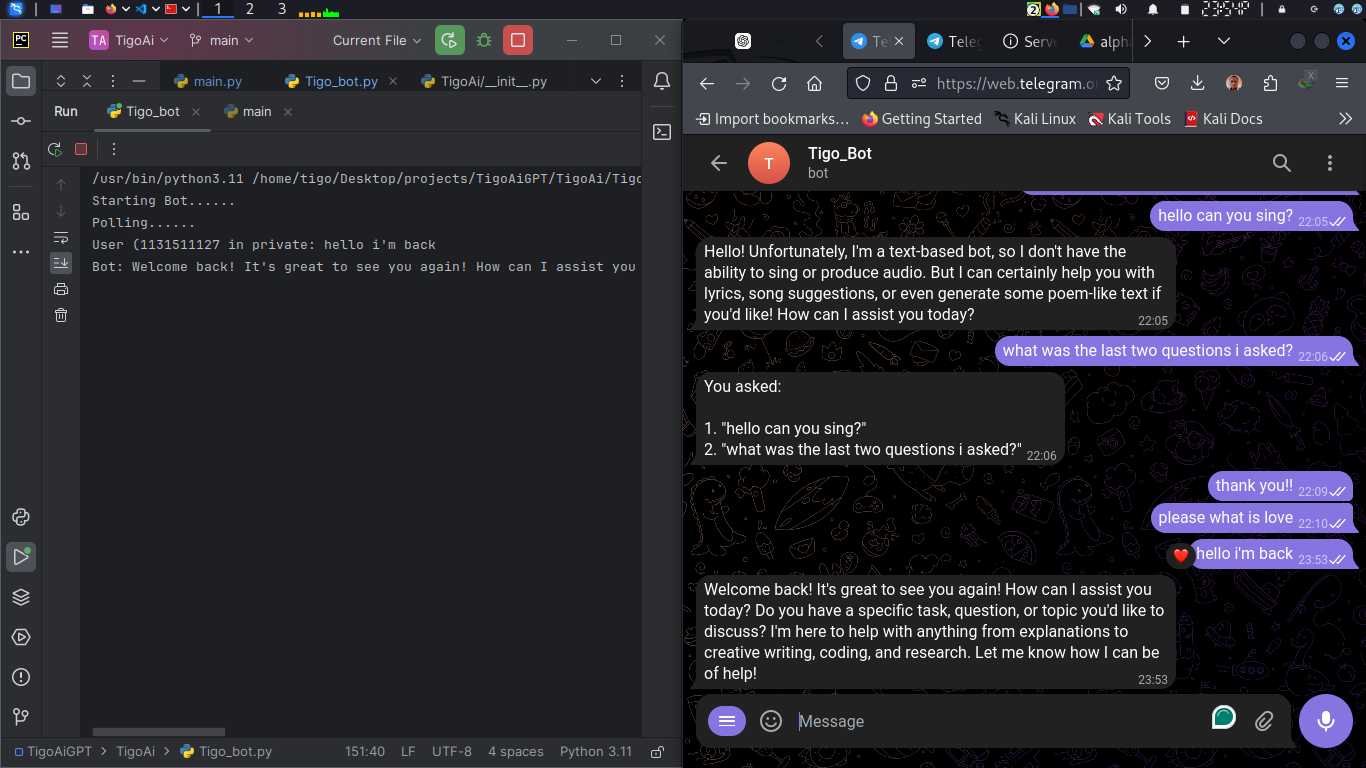Open Firefox application hamburger menu
Image resolution: width=1366 pixels, height=768 pixels.
1344,84
